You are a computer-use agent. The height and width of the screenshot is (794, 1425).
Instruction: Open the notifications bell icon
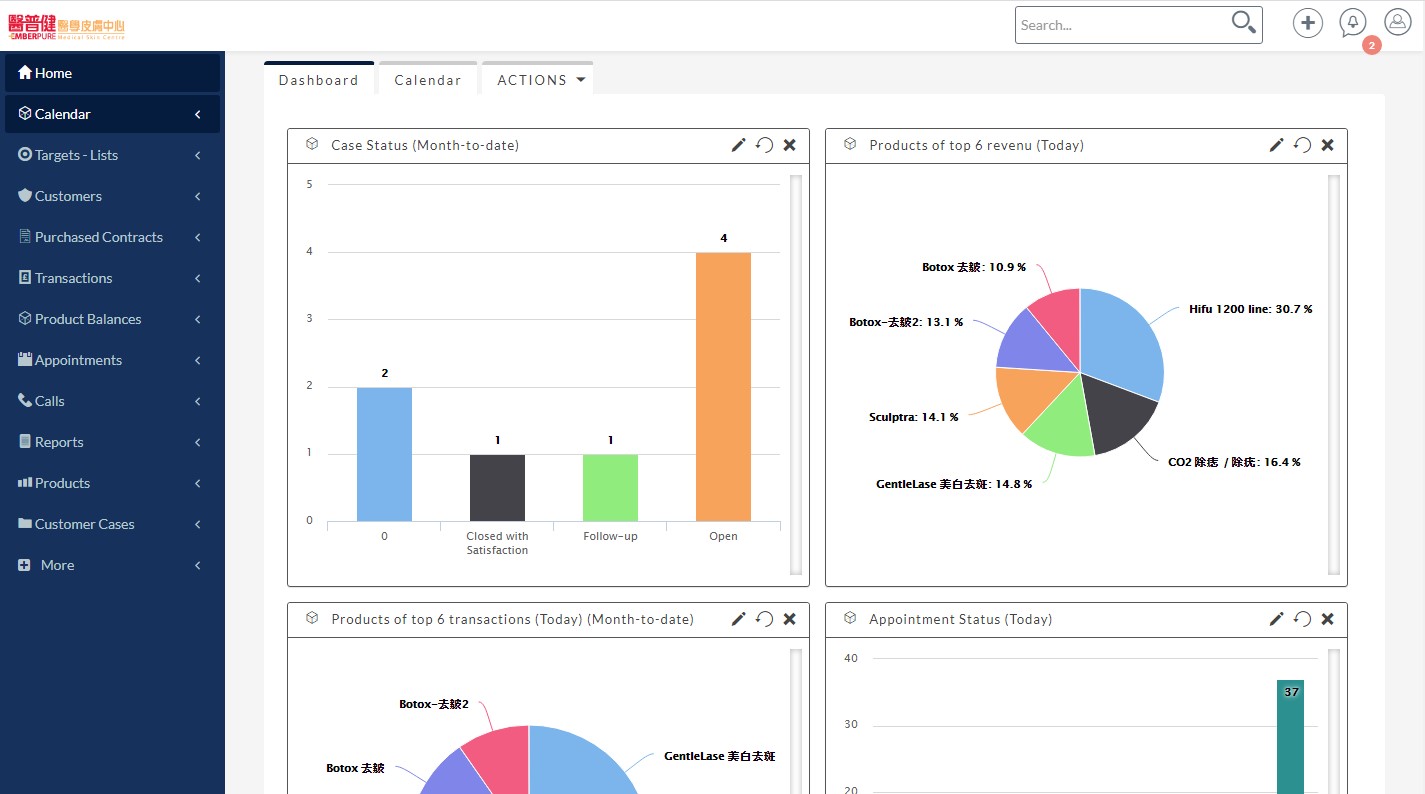pyautogui.click(x=1353, y=23)
